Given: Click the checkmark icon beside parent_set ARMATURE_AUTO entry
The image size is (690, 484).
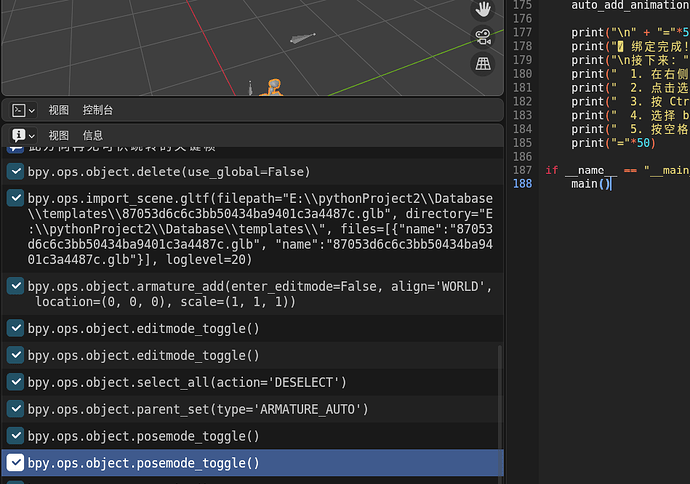Looking at the screenshot, I should tap(15, 409).
